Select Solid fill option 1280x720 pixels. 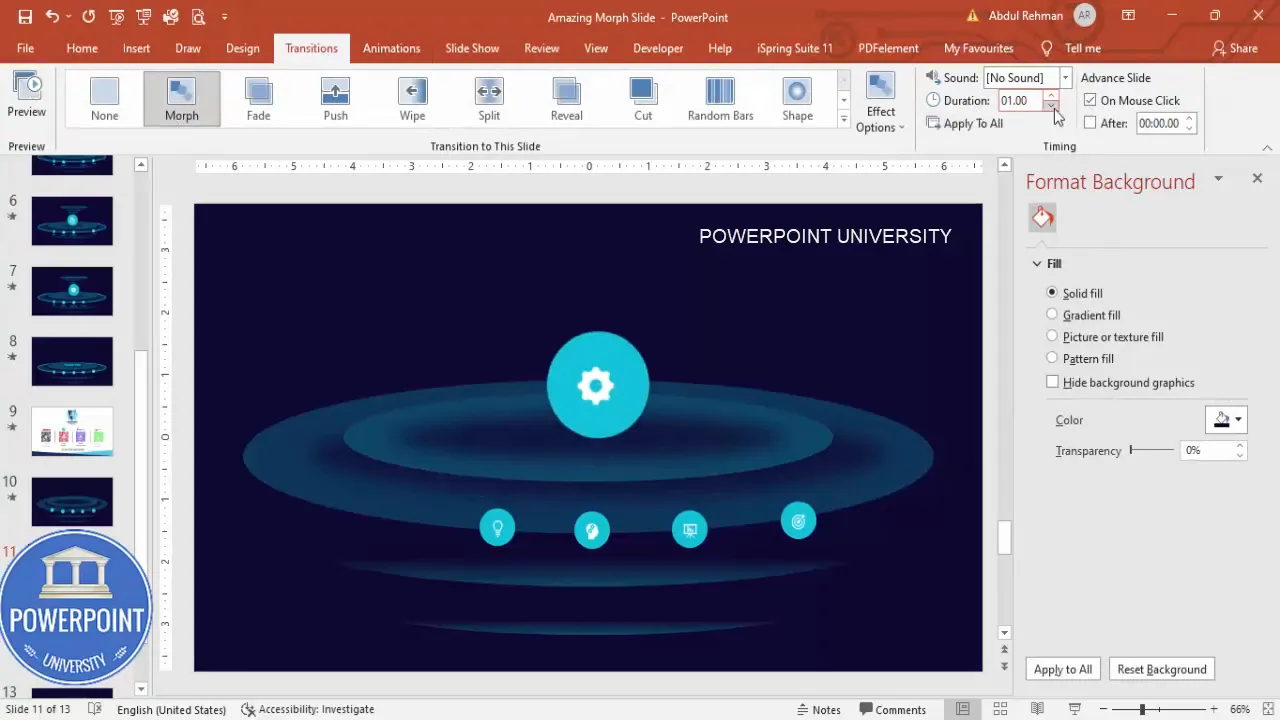click(1075, 293)
